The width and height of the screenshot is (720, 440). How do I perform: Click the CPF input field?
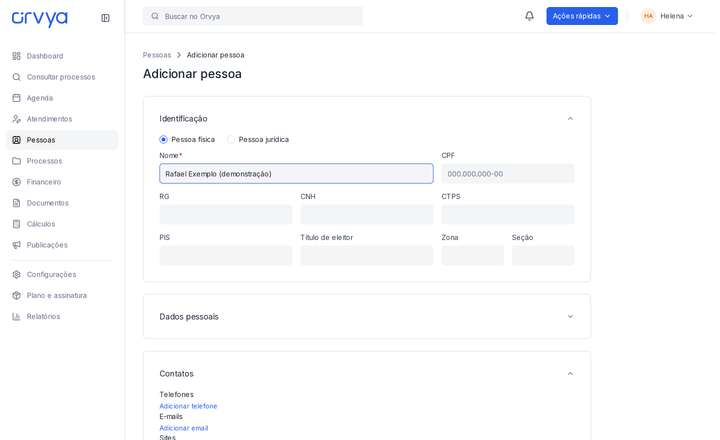click(508, 174)
